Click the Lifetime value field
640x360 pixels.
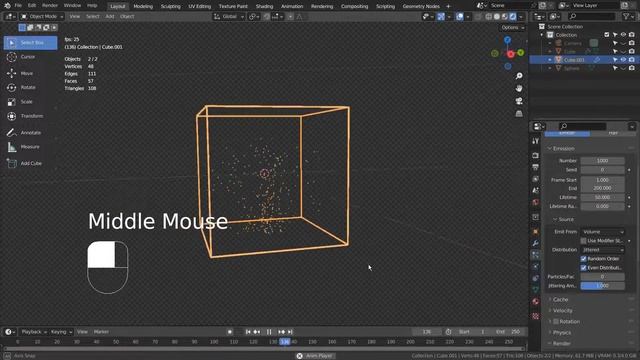[x=602, y=198]
